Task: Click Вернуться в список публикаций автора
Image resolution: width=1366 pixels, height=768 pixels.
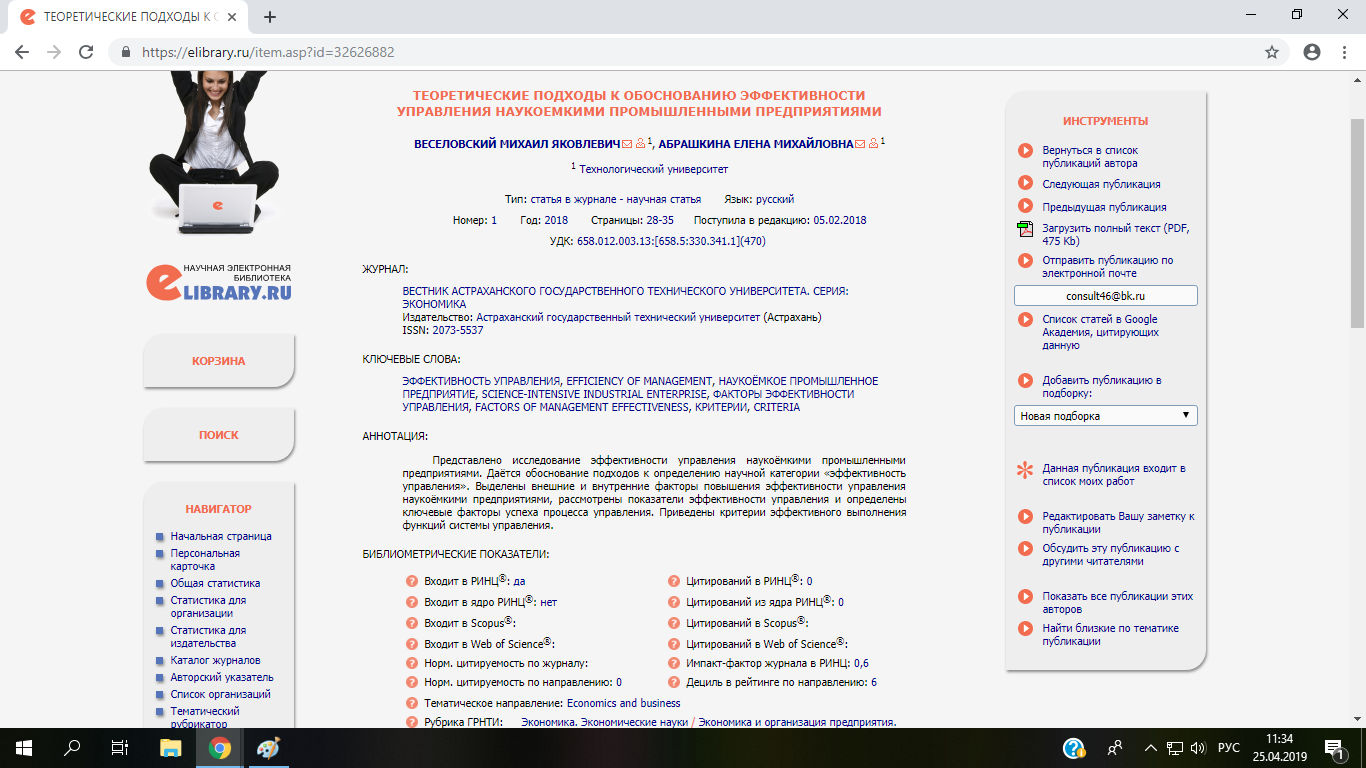Action: click(x=1090, y=156)
